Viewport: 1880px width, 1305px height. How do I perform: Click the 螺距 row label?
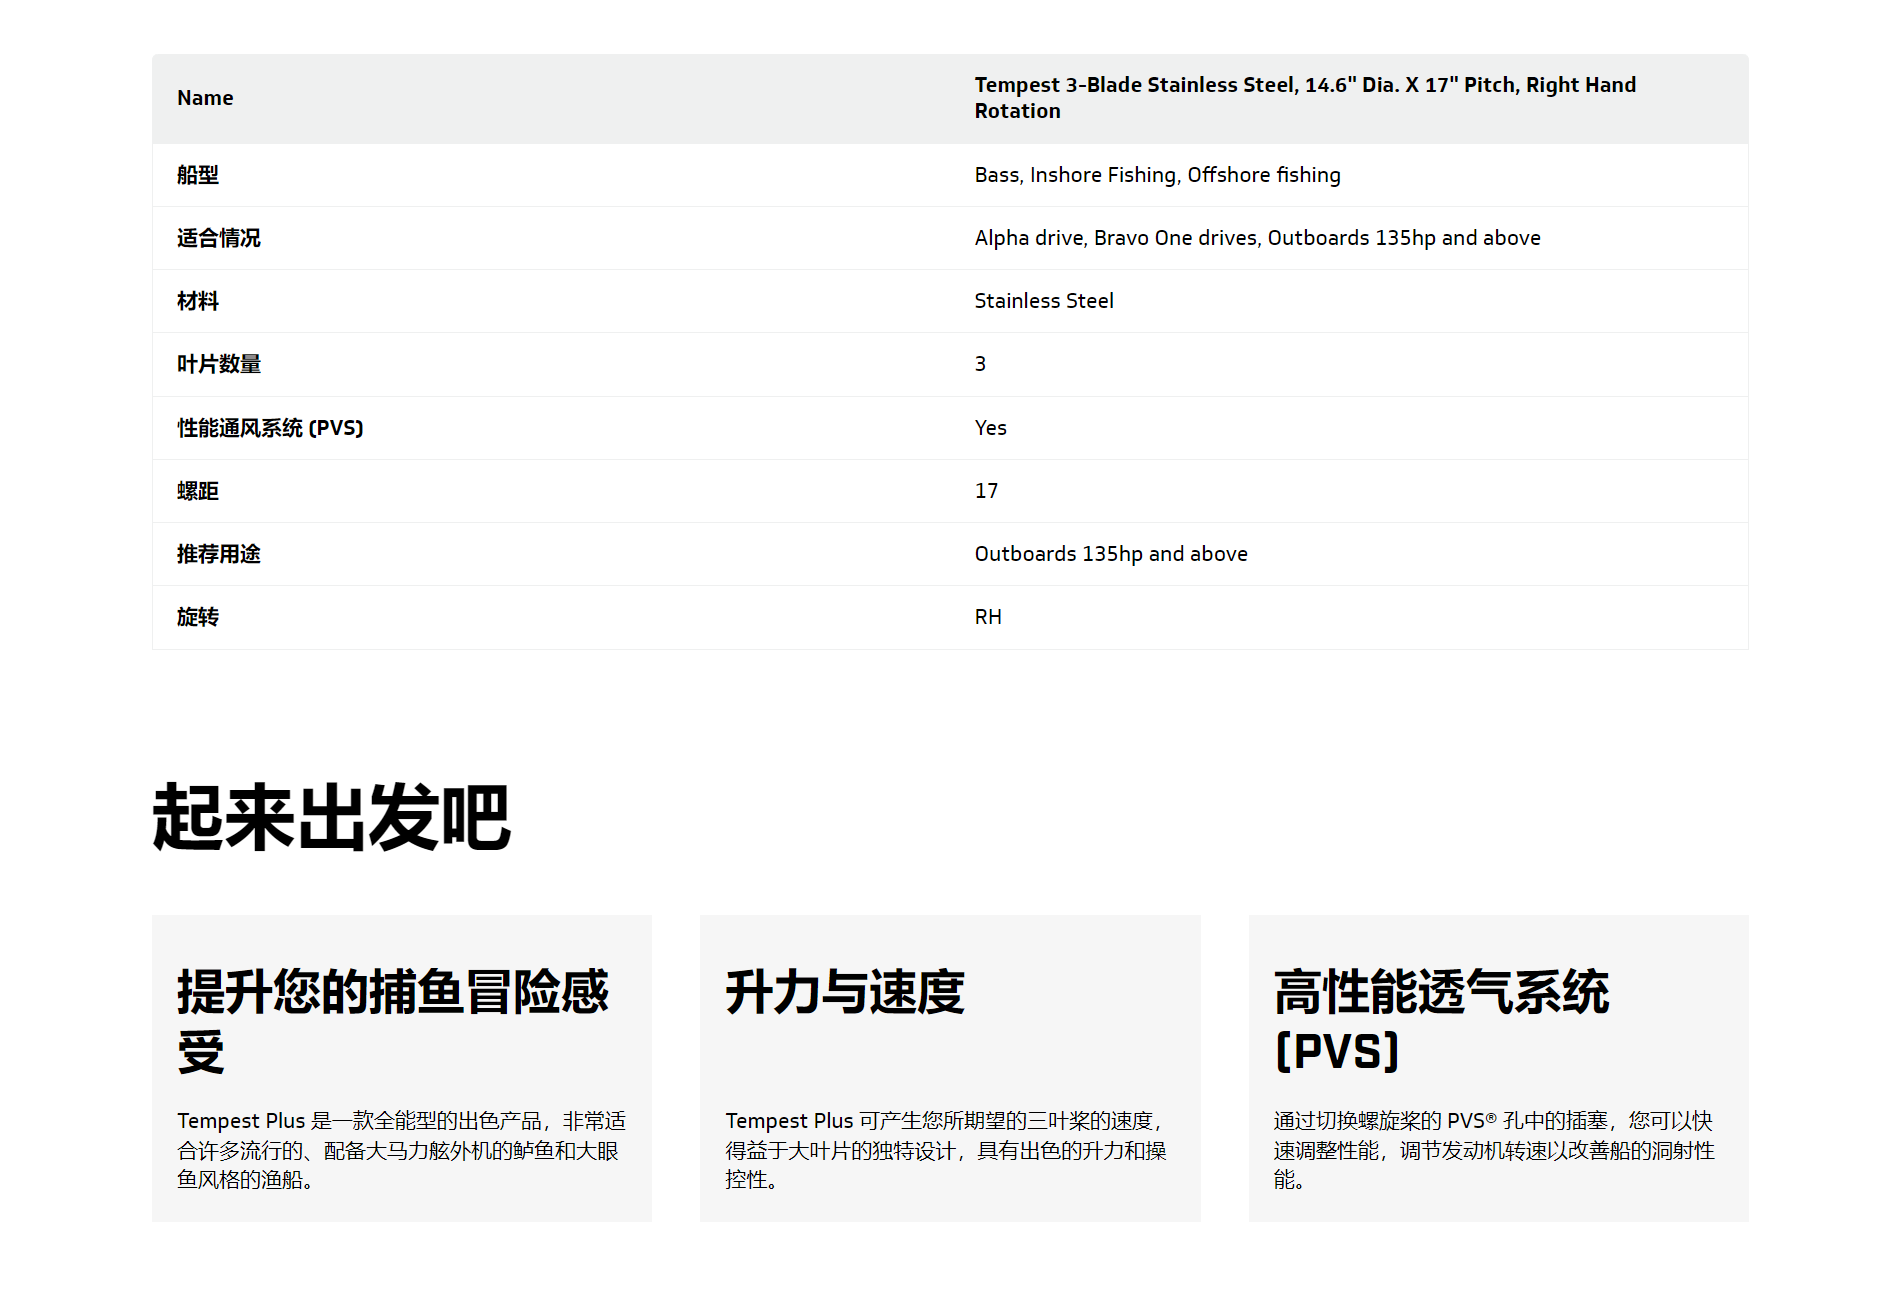pyautogui.click(x=197, y=491)
